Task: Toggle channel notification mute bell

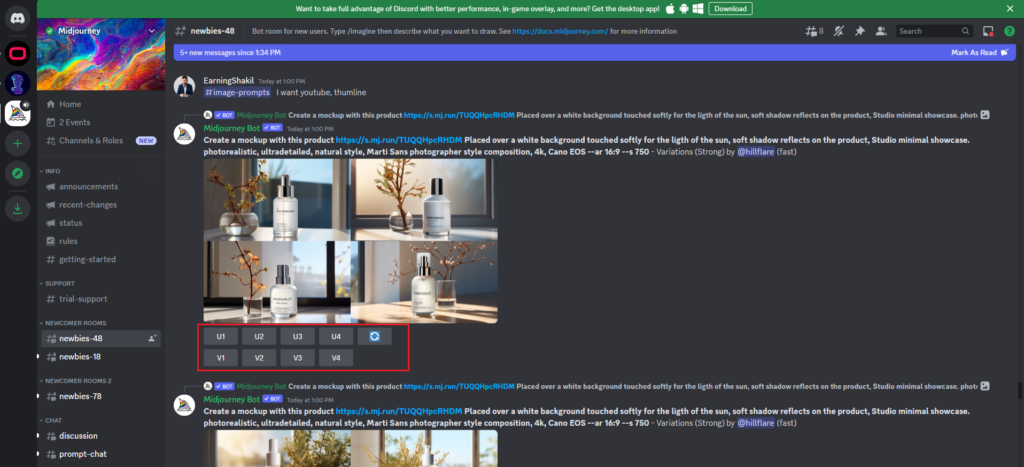Action: click(x=839, y=31)
